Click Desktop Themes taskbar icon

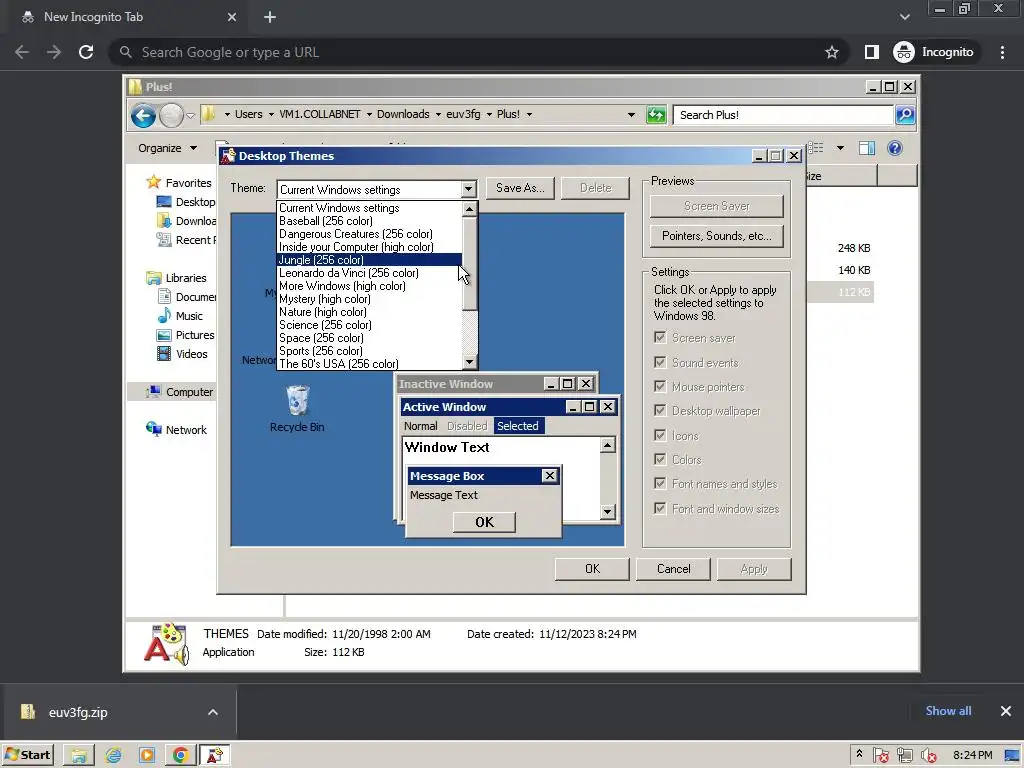click(x=214, y=756)
